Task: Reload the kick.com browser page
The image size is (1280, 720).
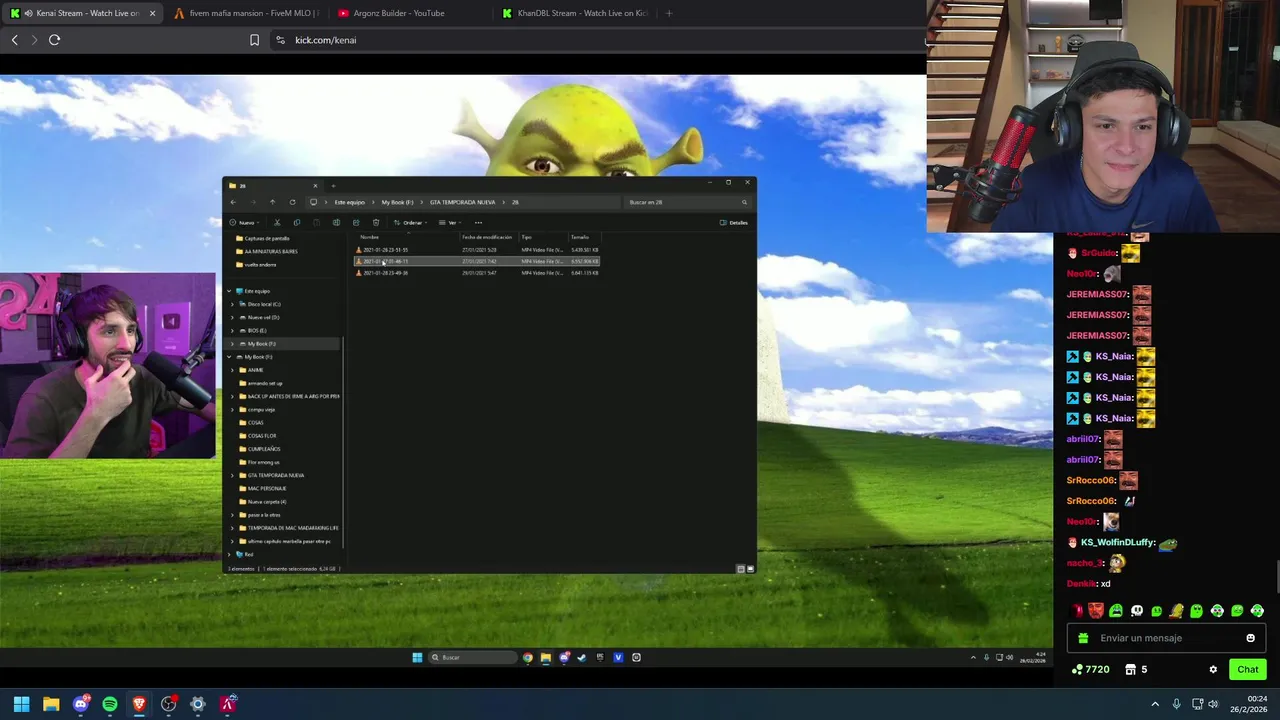Action: [x=54, y=40]
